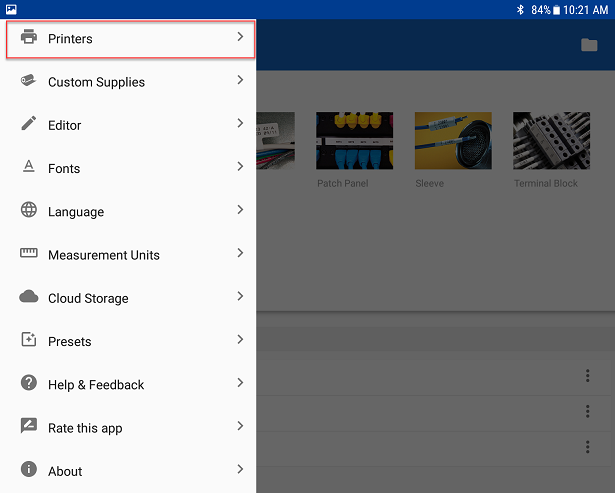Choose the Terminal Block label thumbnail
Screen dimensions: 615x493
click(x=551, y=140)
